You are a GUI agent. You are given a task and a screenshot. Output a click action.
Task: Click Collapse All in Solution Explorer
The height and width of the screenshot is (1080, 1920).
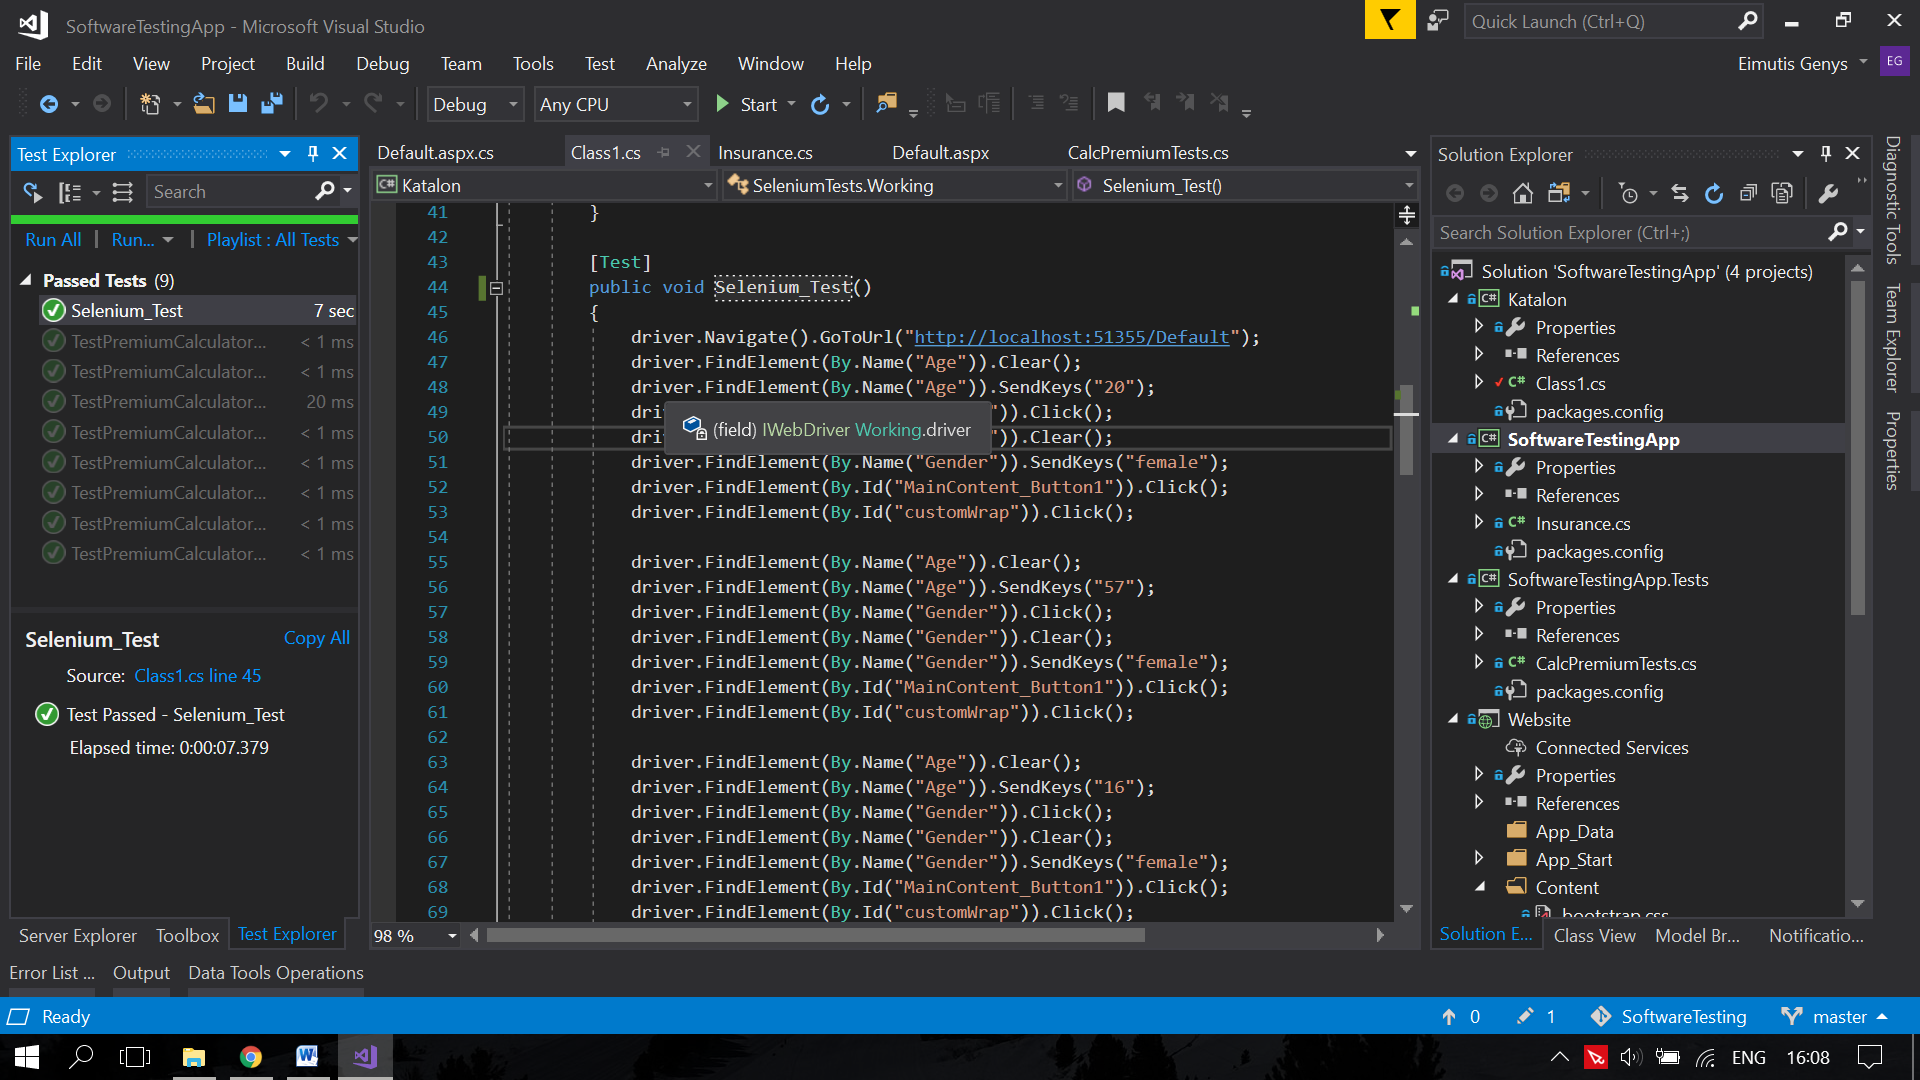click(x=1748, y=193)
